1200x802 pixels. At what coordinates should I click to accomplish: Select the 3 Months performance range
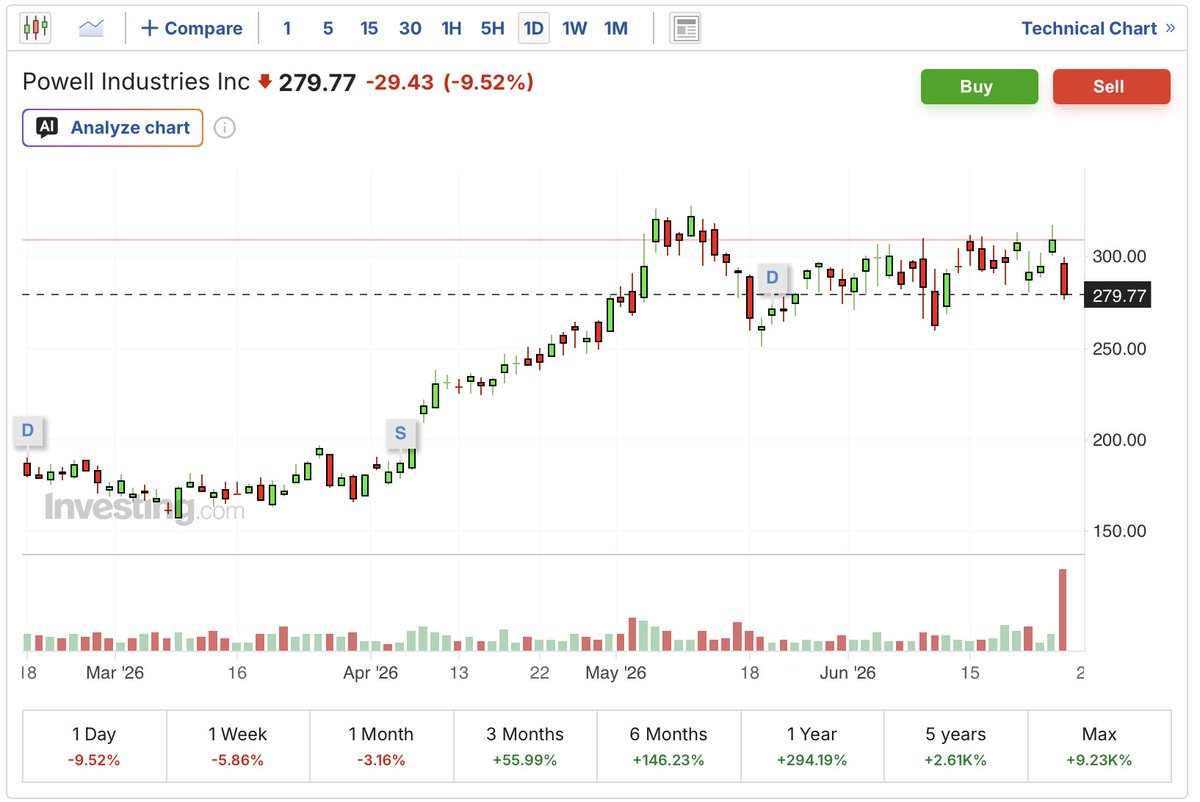[525, 747]
